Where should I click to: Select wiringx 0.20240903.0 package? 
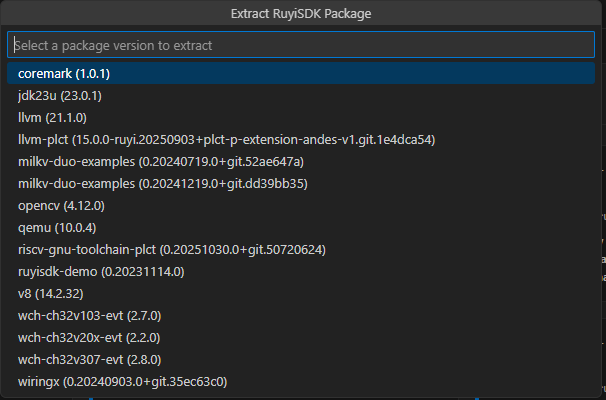(301, 382)
